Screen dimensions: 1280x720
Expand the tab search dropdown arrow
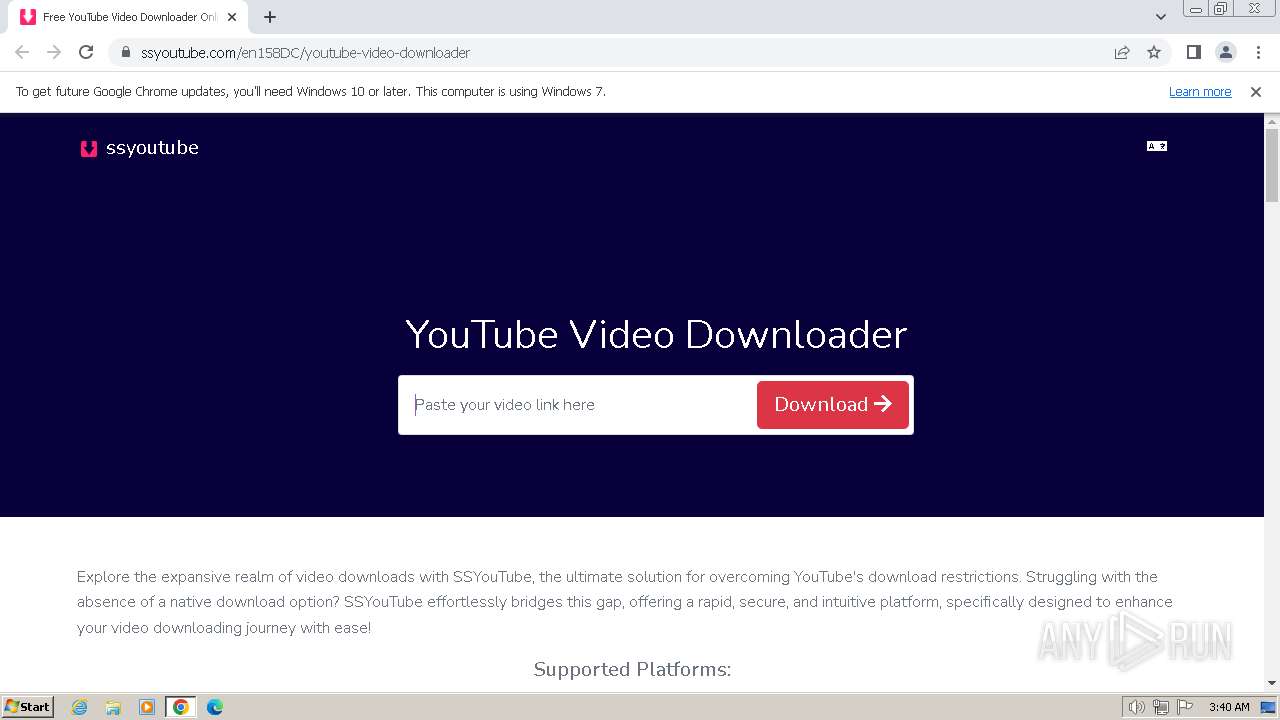point(1161,17)
